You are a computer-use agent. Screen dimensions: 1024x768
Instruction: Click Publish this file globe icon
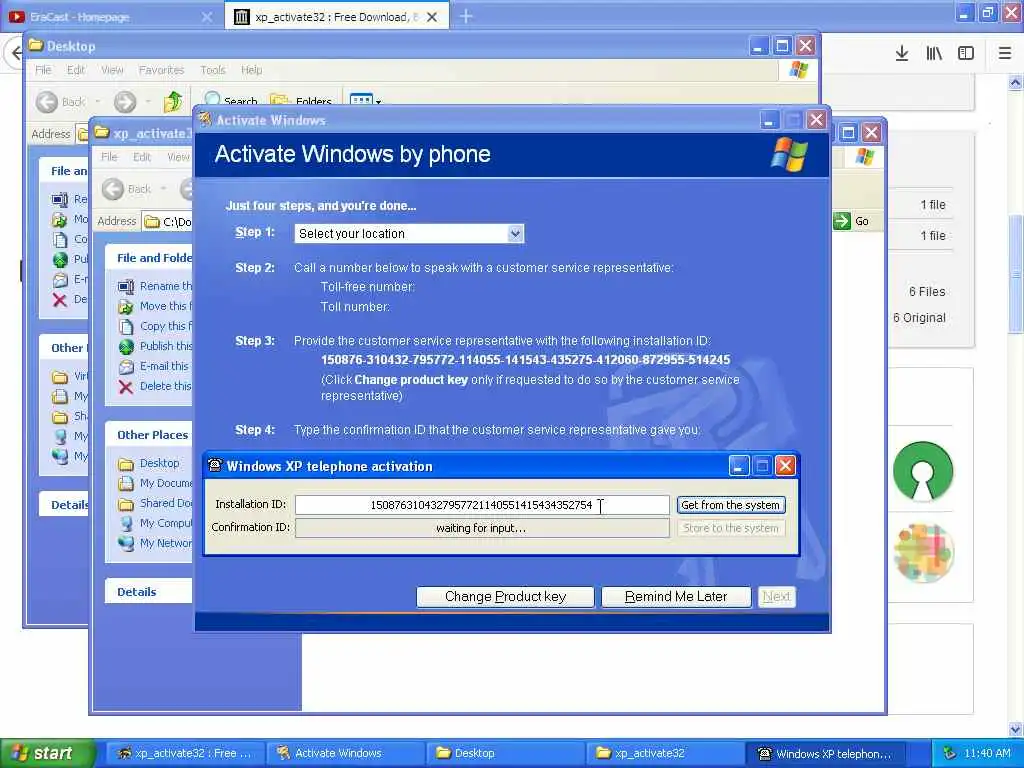click(126, 346)
